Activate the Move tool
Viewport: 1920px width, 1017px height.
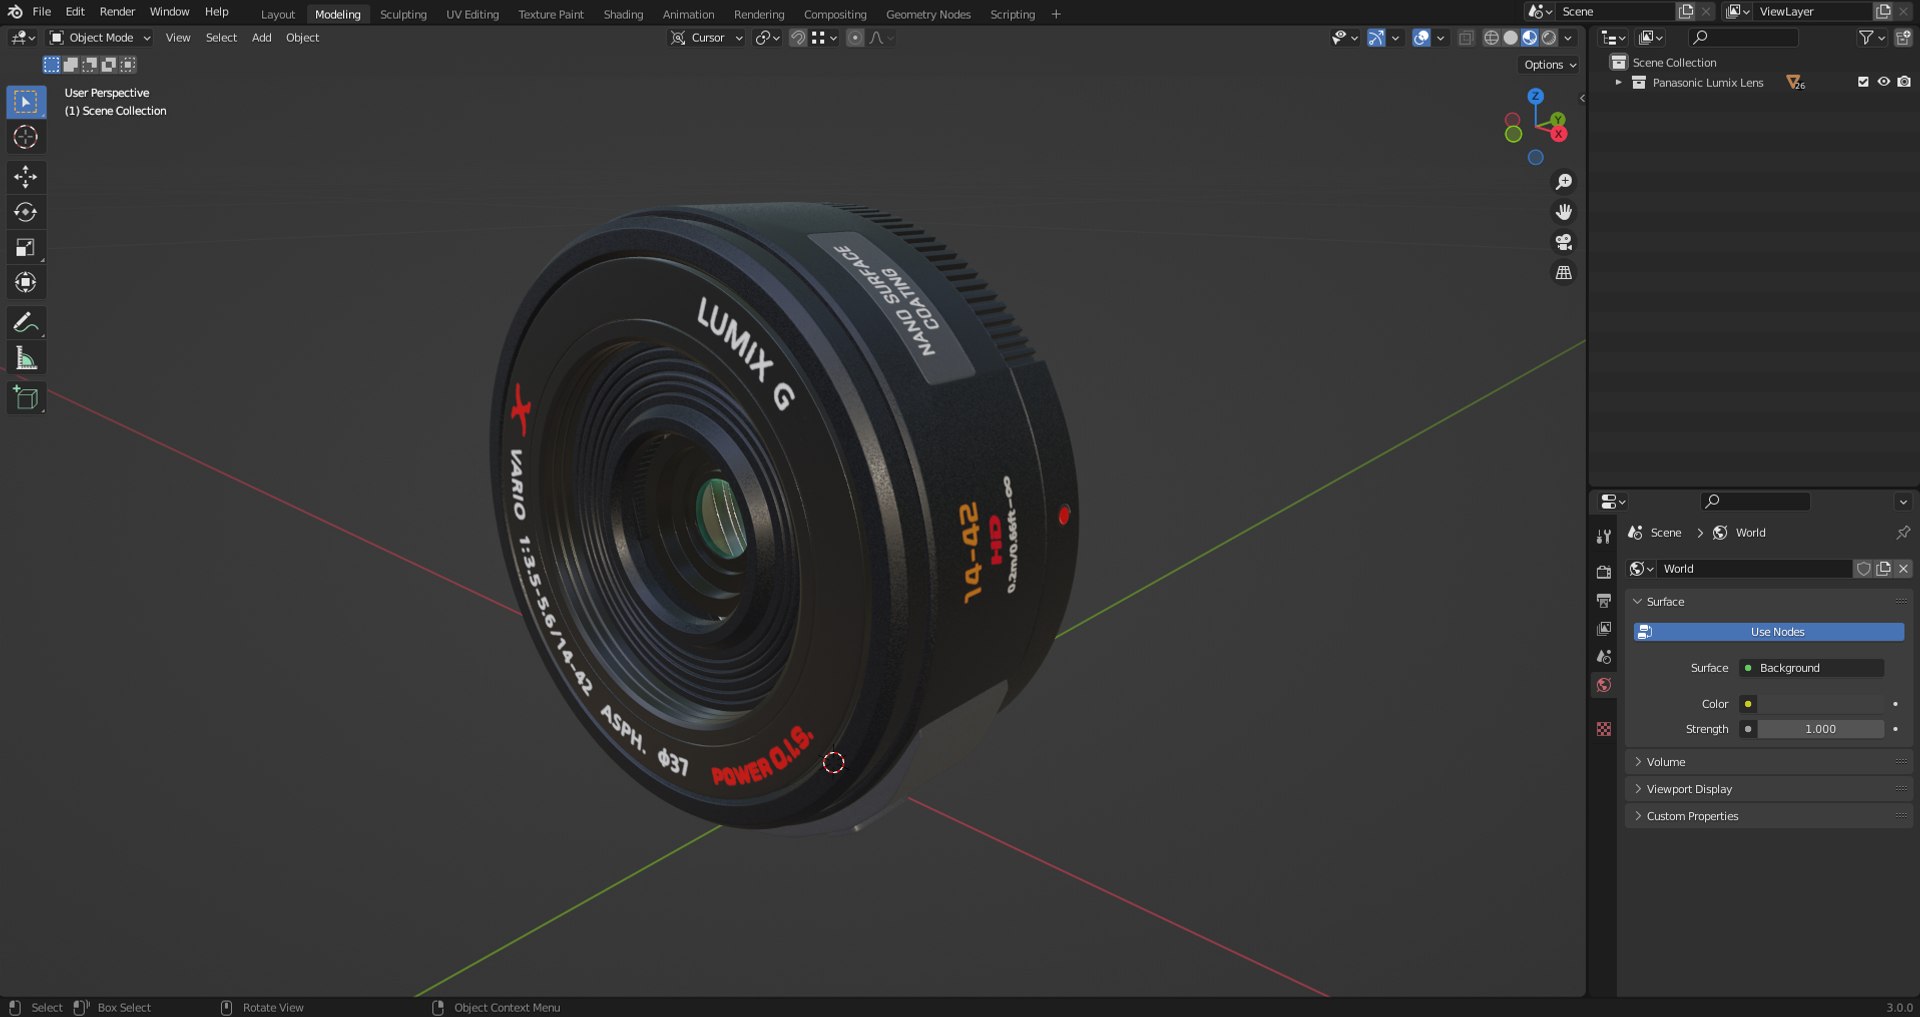(26, 177)
